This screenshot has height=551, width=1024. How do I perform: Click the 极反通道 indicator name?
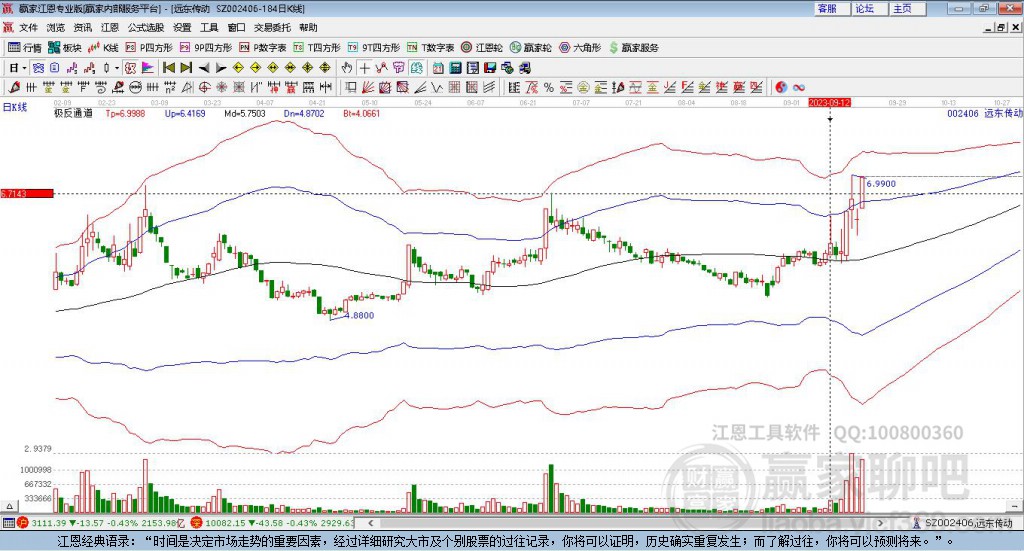pyautogui.click(x=73, y=114)
